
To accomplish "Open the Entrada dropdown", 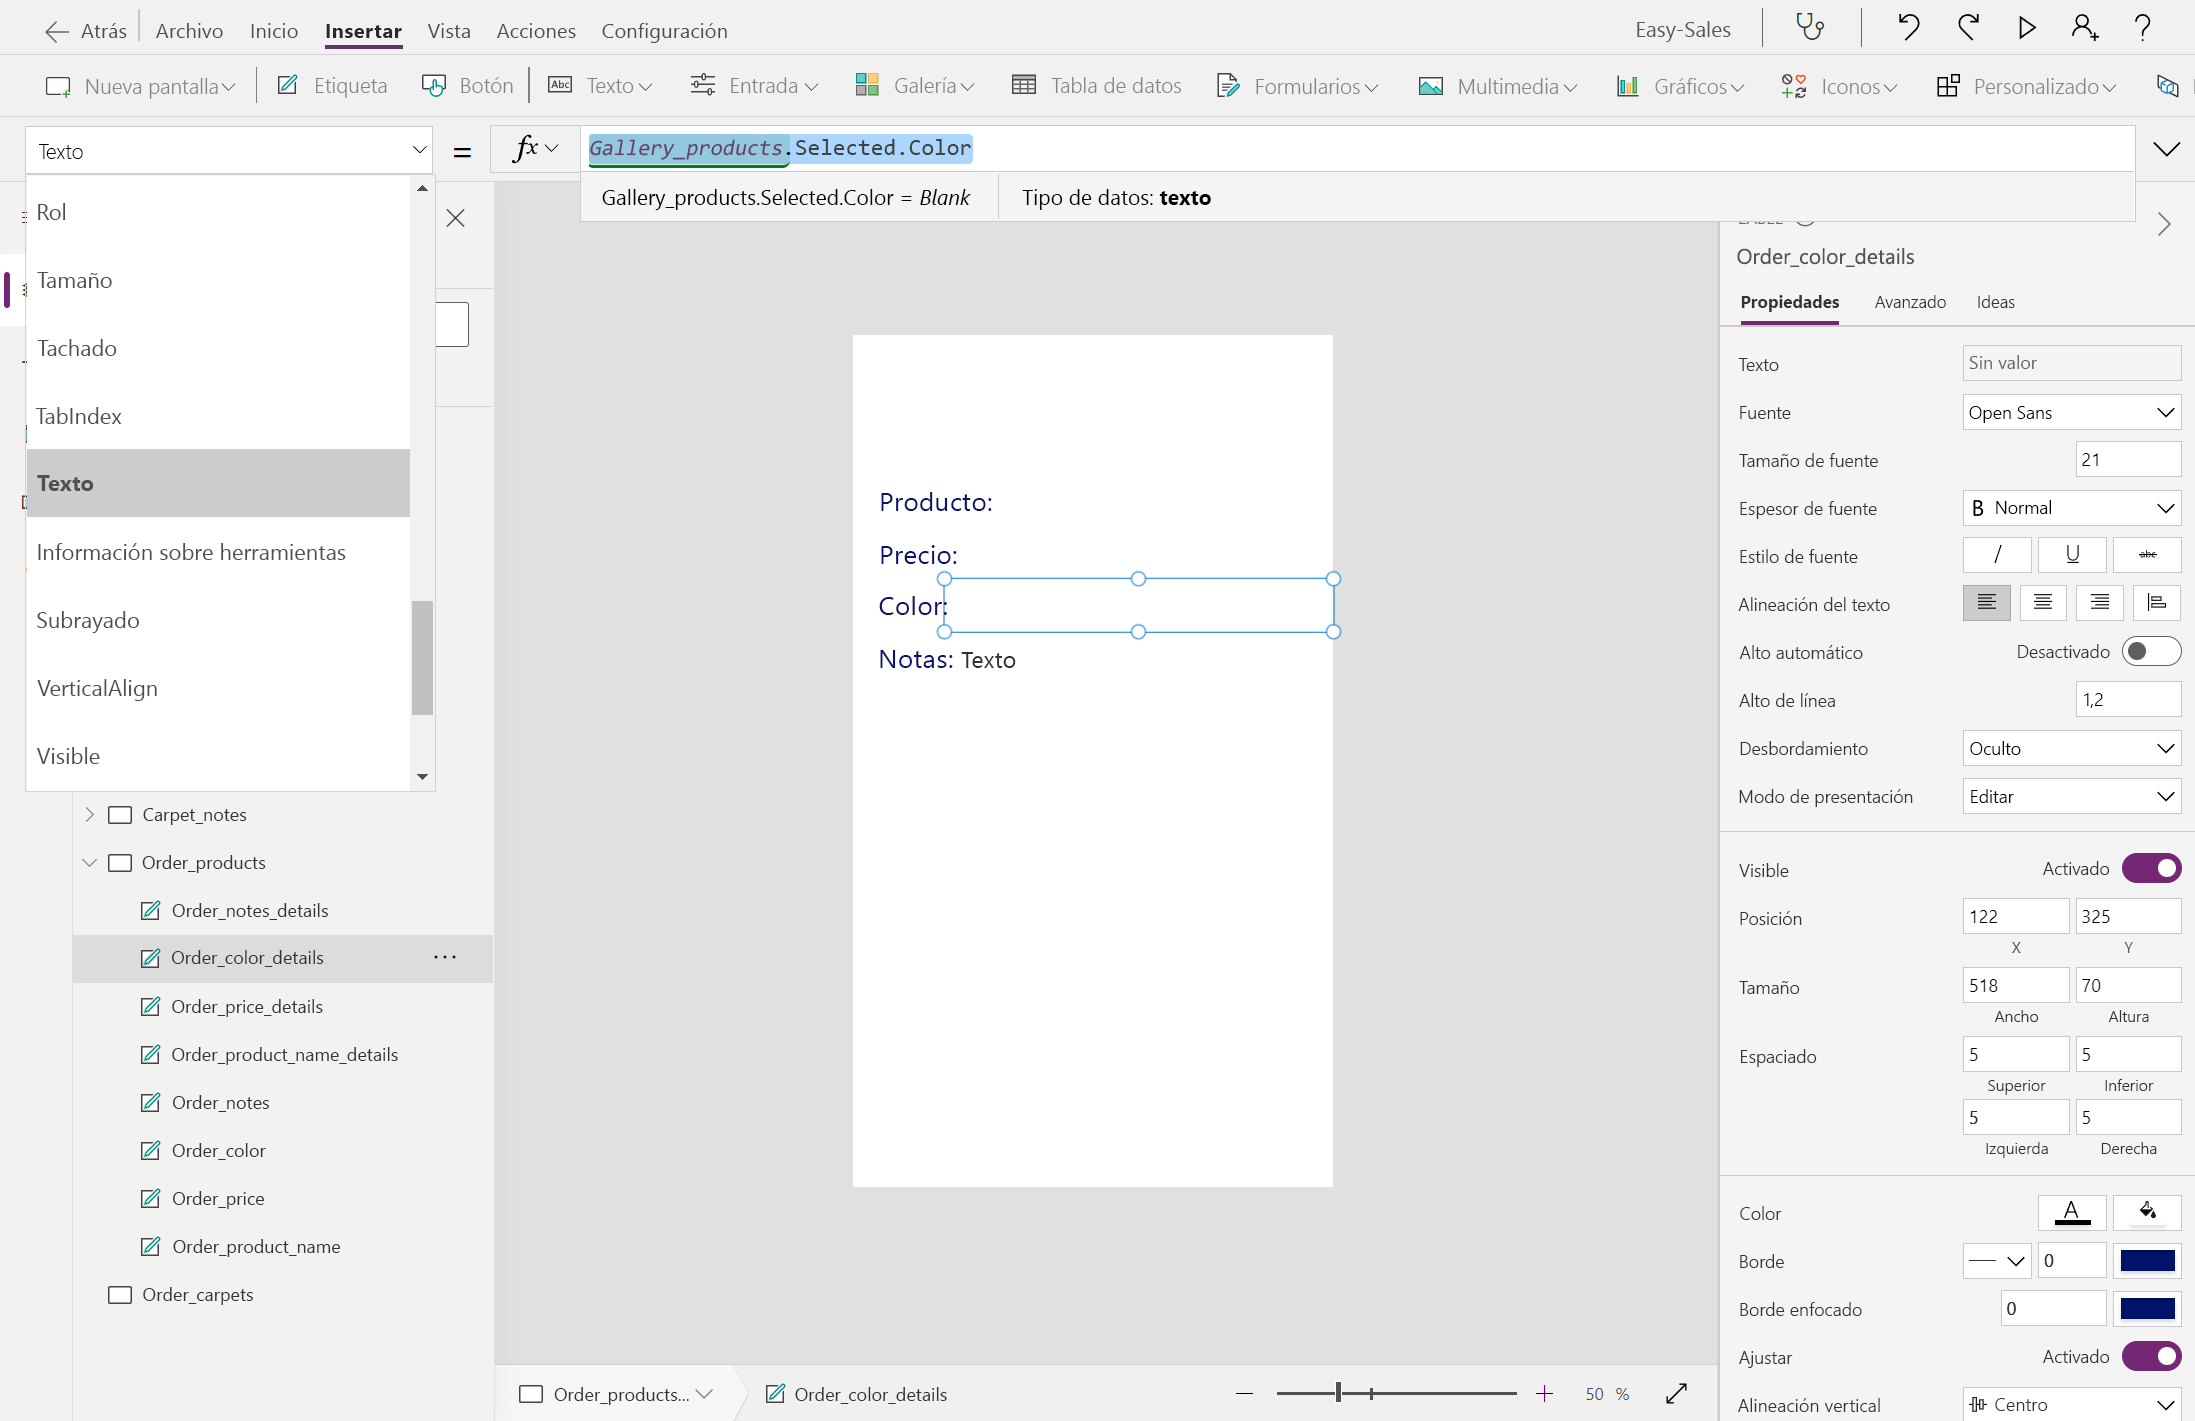I will point(754,86).
